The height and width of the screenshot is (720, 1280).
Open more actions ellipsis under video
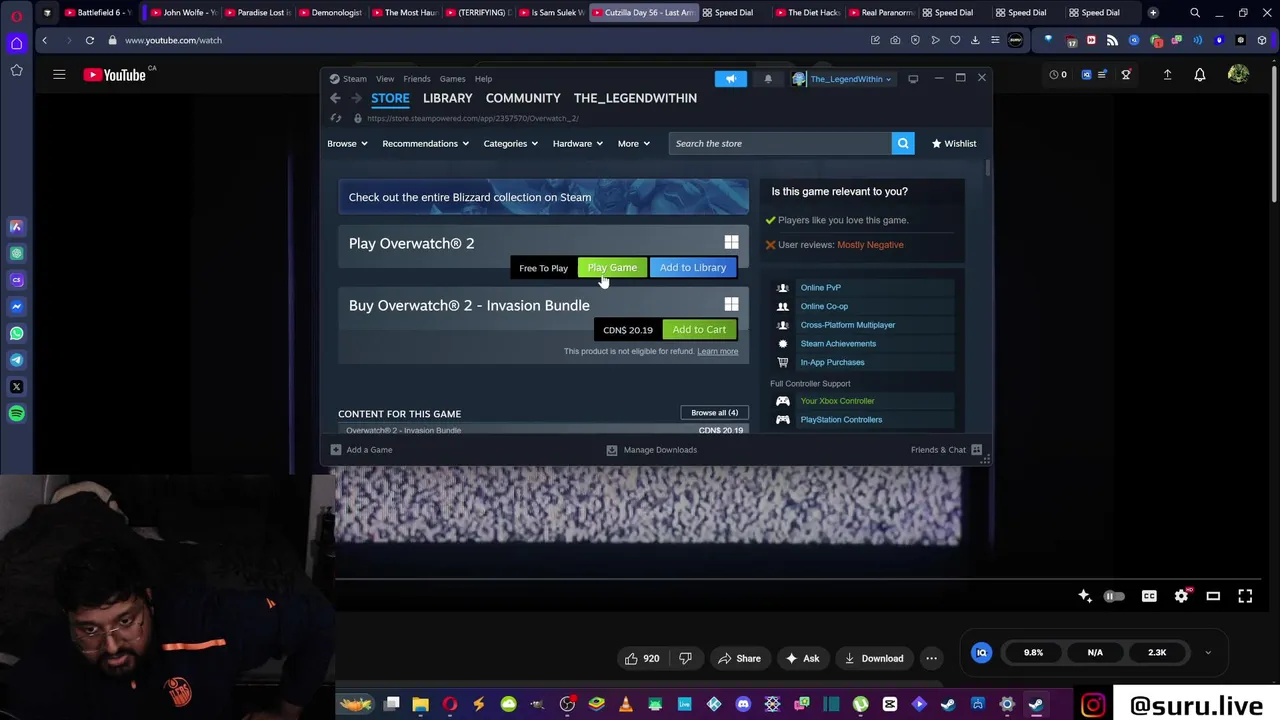pyautogui.click(x=931, y=658)
